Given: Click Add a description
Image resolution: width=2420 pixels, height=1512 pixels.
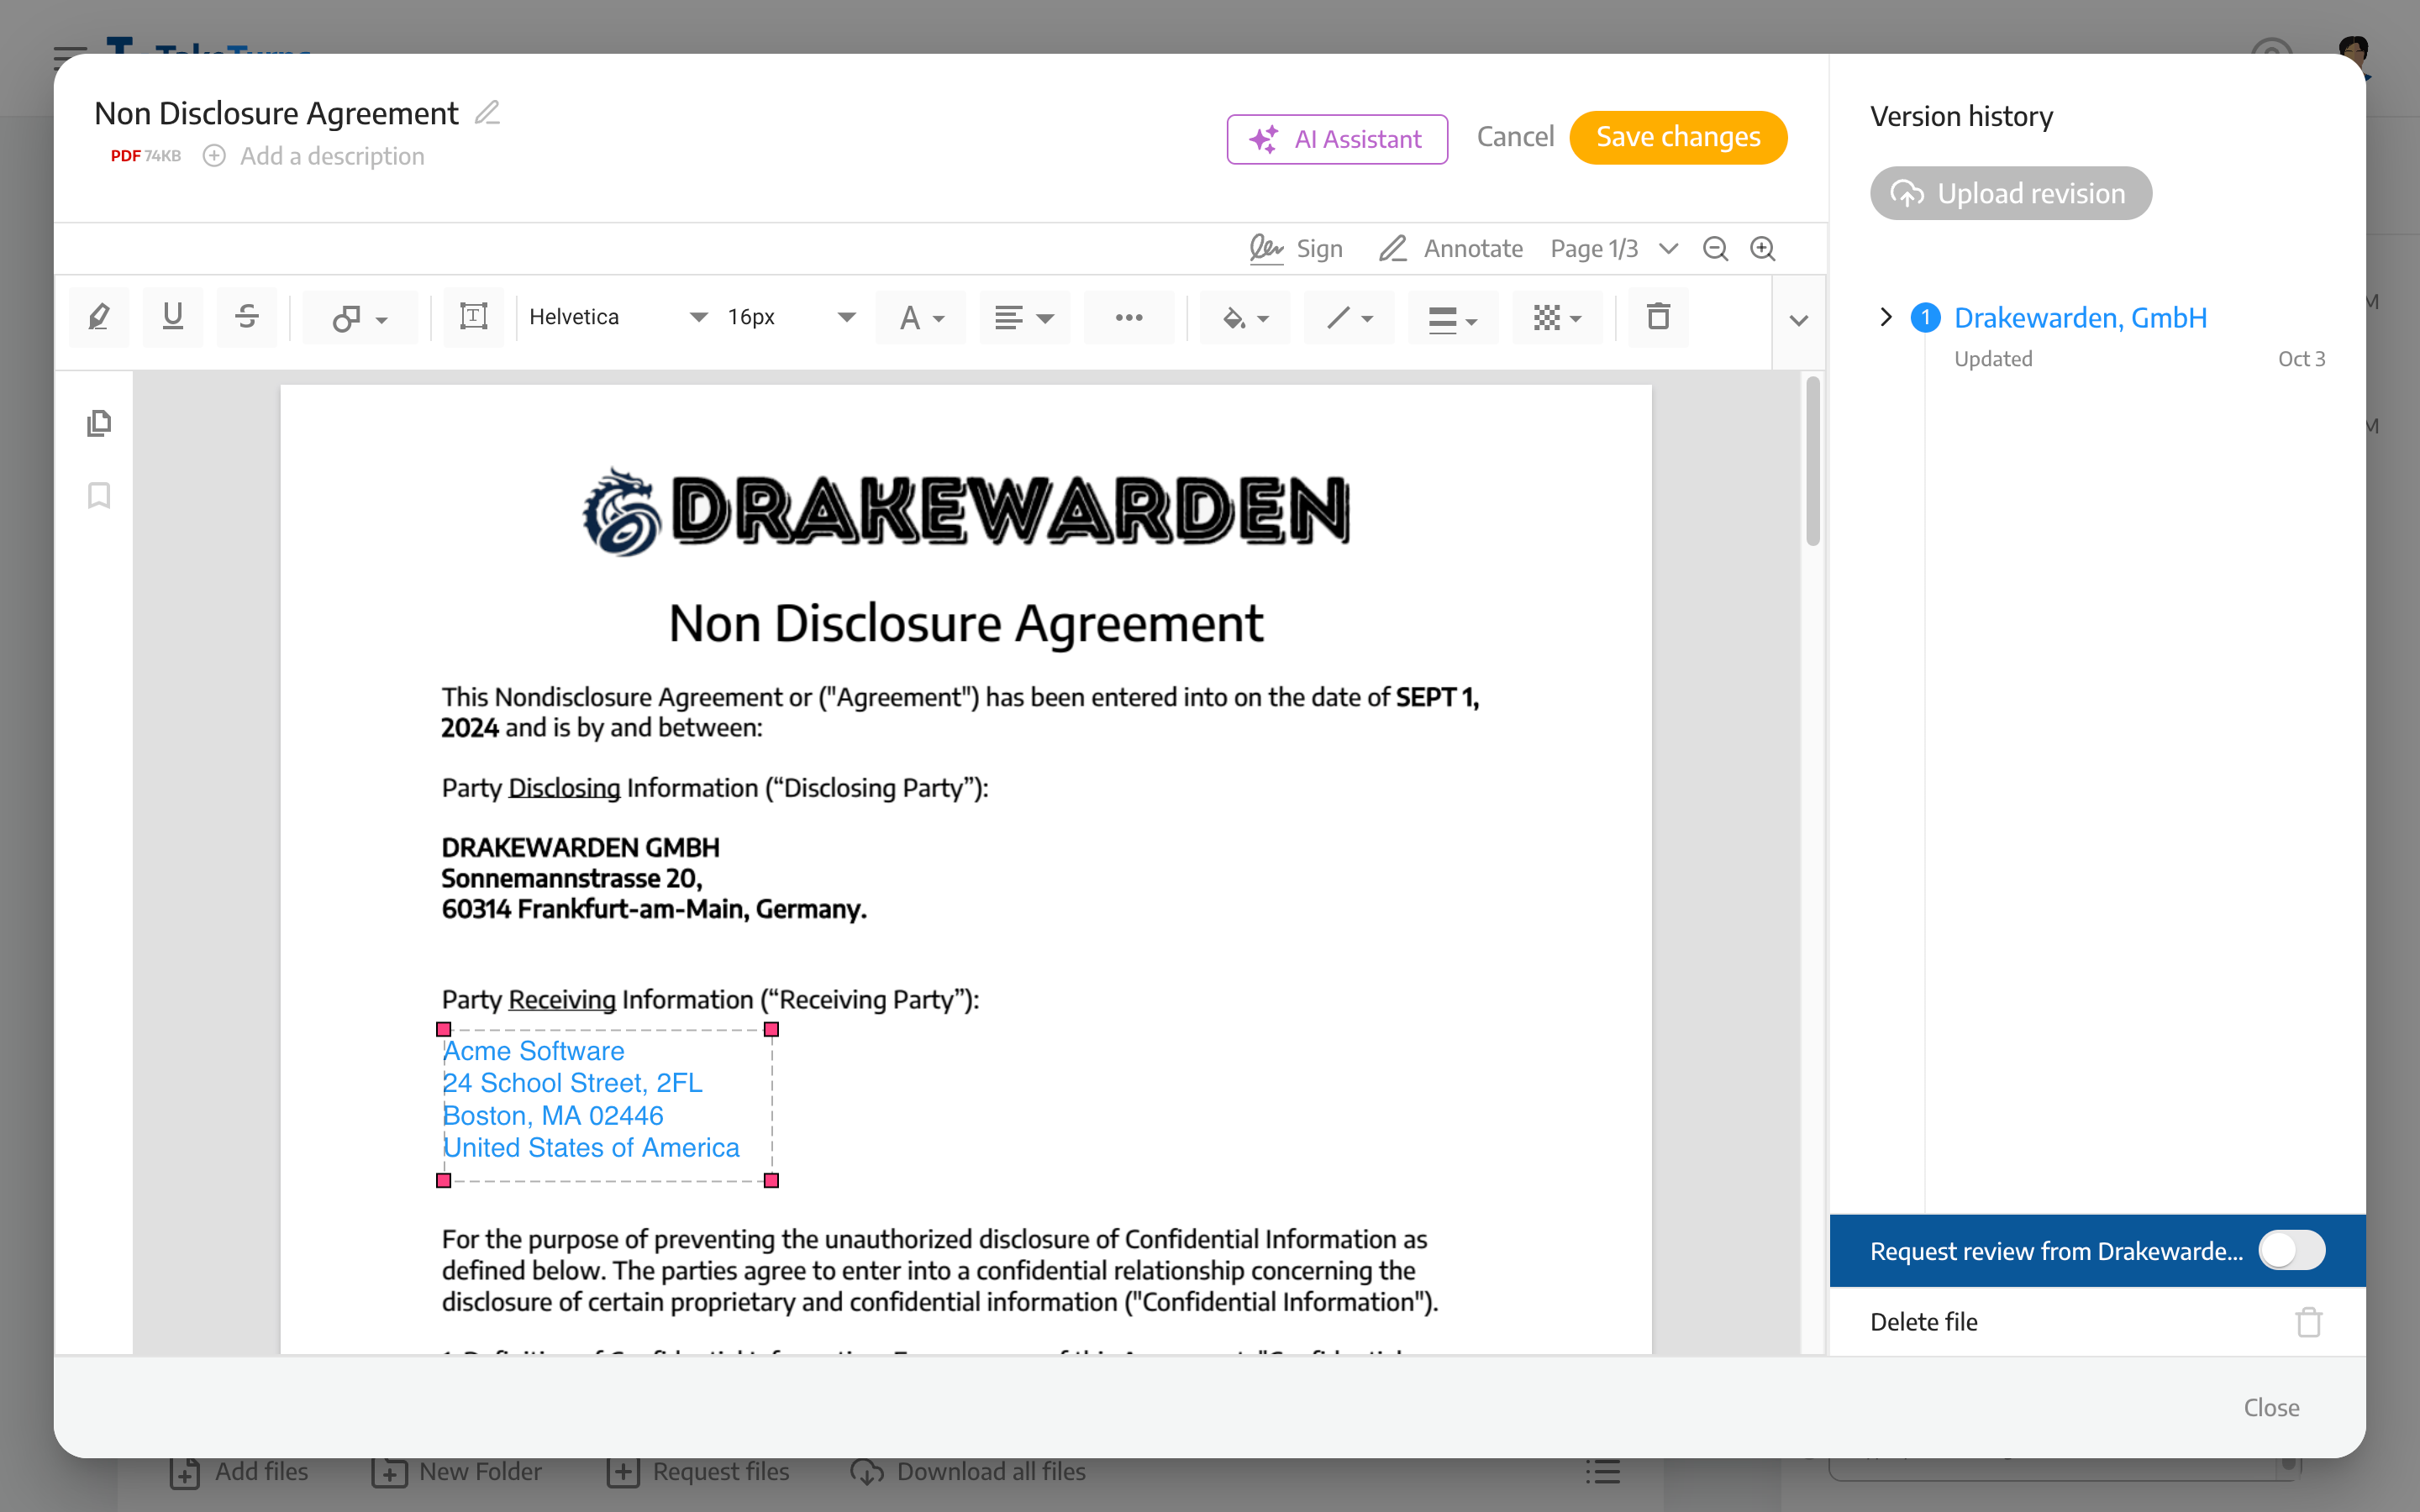Looking at the screenshot, I should tap(315, 156).
